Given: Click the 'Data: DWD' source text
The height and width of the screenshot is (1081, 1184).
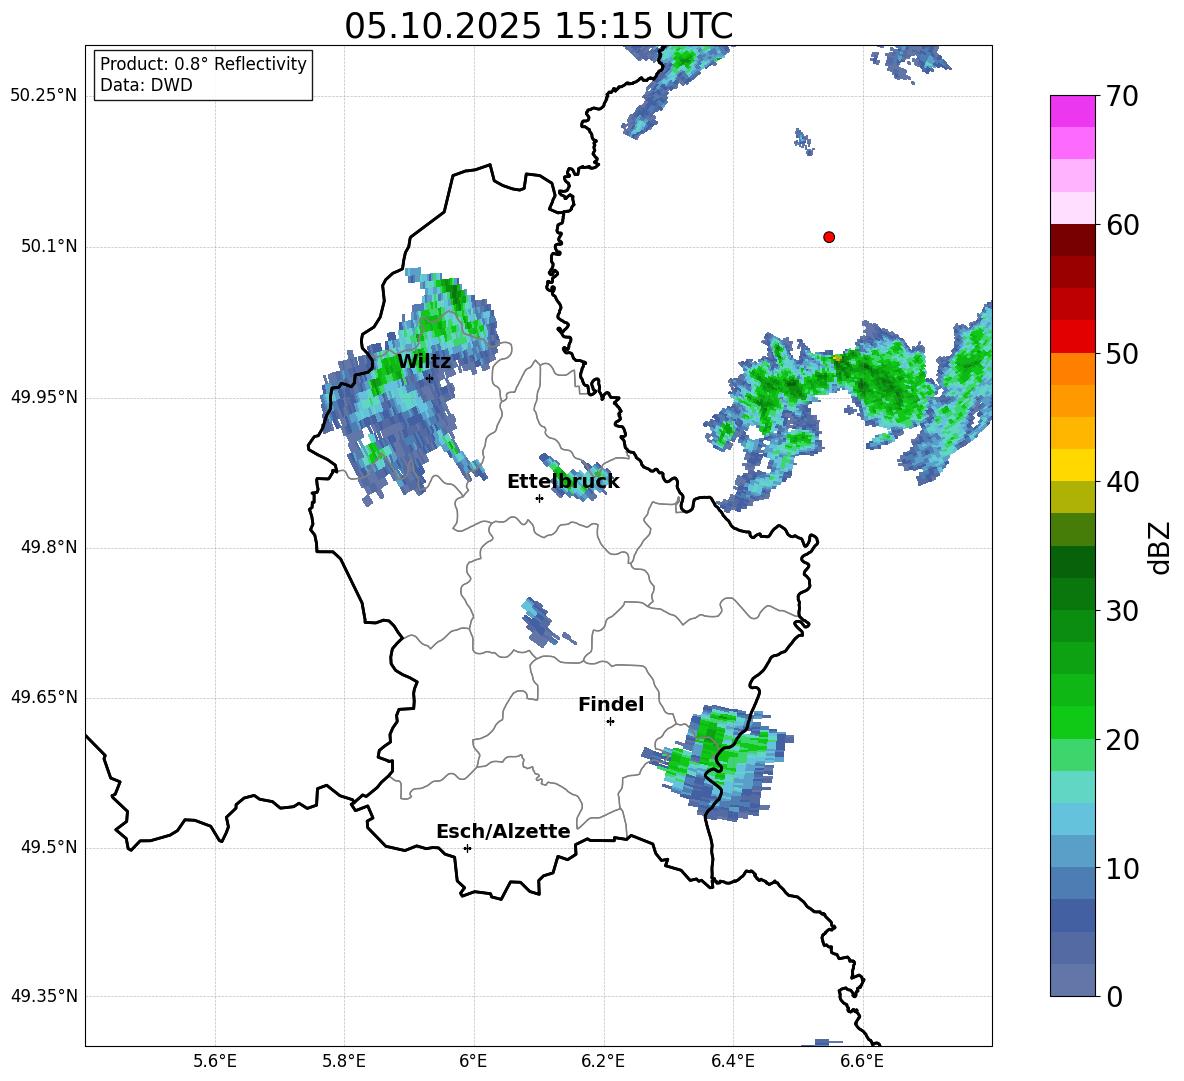Looking at the screenshot, I should coord(146,85).
